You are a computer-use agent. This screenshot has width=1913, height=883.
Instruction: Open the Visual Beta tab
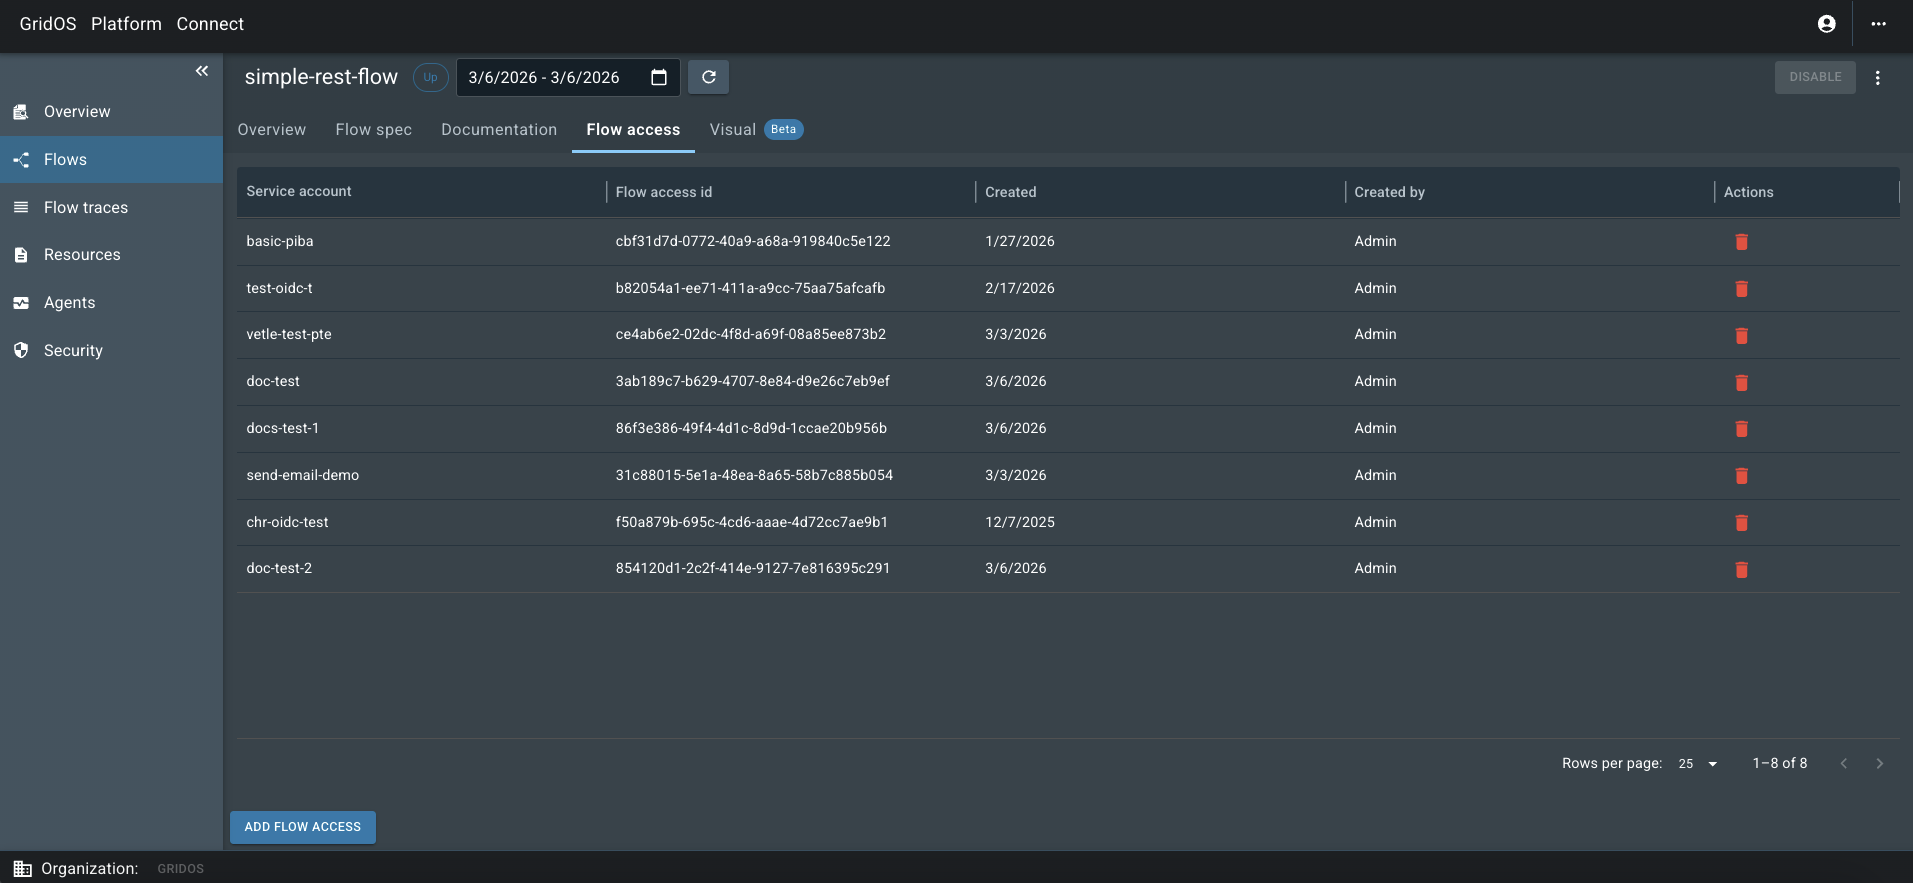pos(756,130)
